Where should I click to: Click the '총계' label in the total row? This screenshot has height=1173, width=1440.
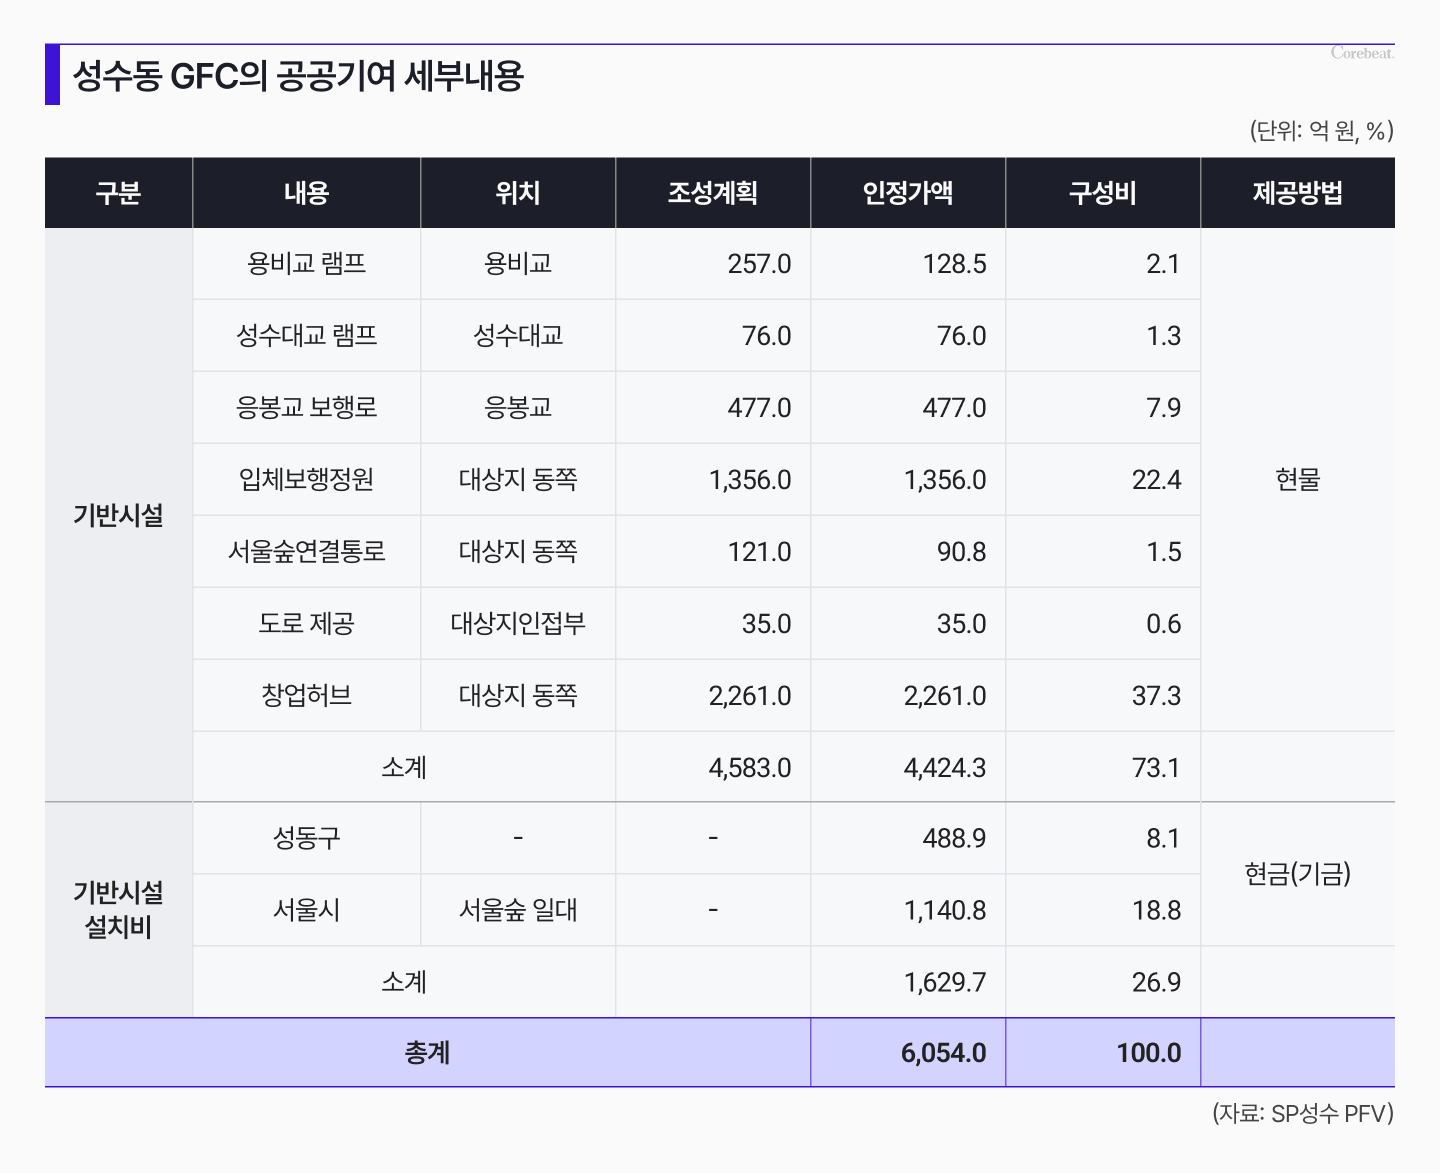[427, 1053]
